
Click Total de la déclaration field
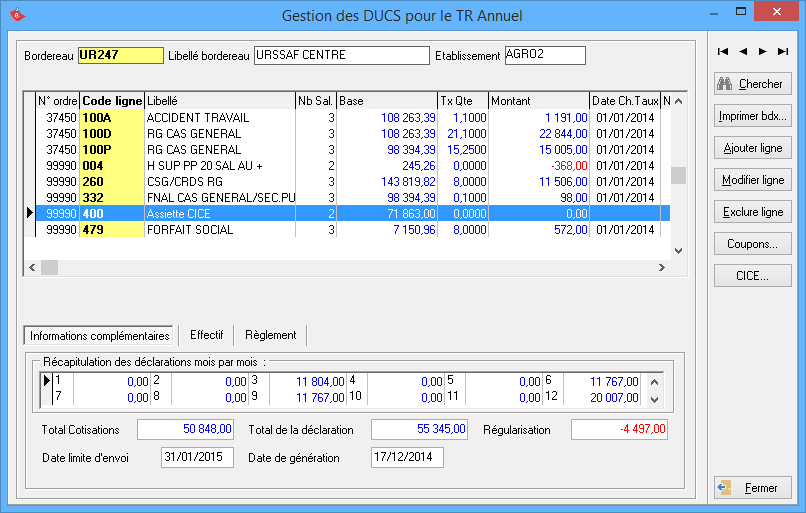point(419,429)
